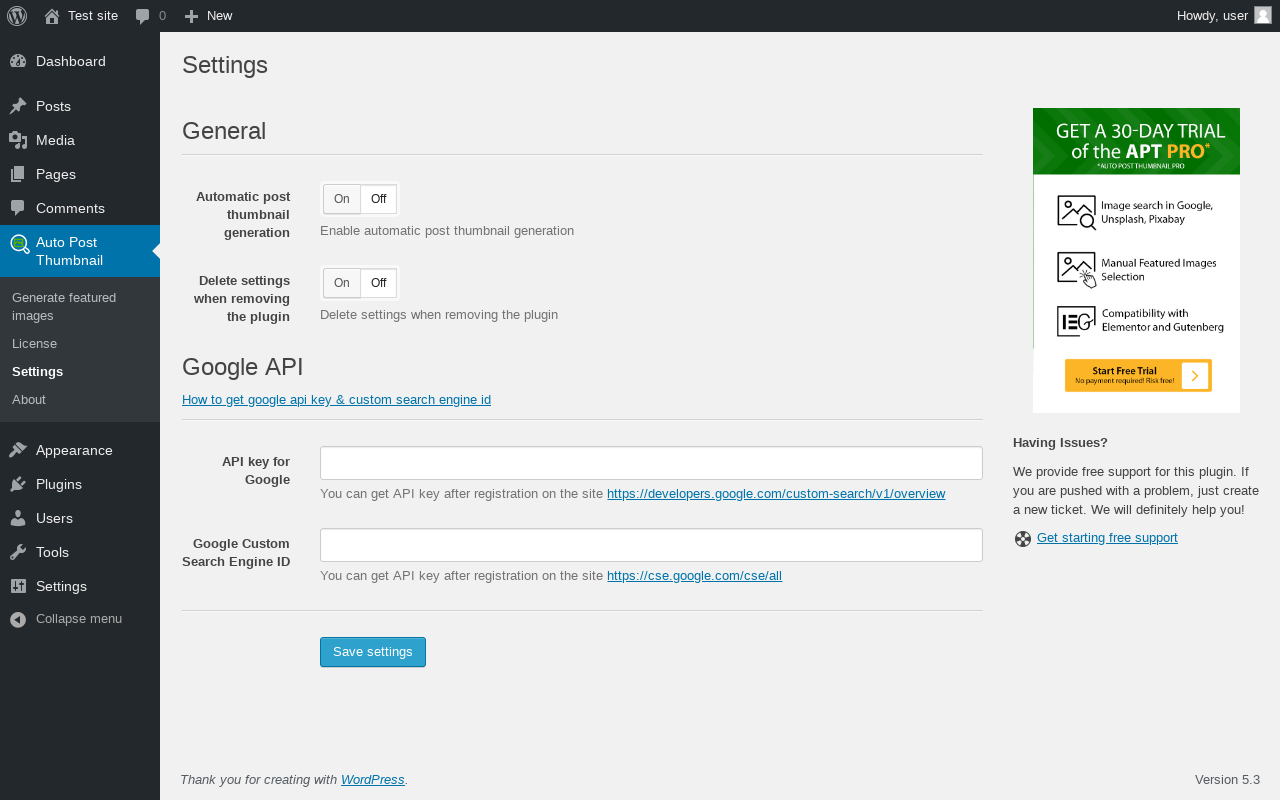Open the Howdy, user account menu
Viewport: 1280px width, 800px height.
(x=1212, y=16)
